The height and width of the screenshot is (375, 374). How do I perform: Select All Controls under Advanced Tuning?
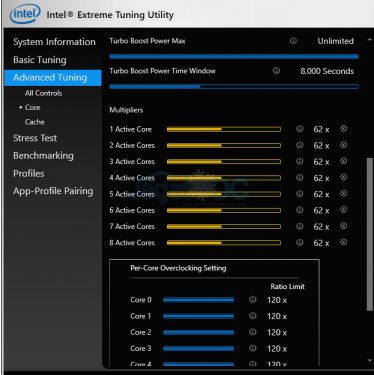(43, 93)
